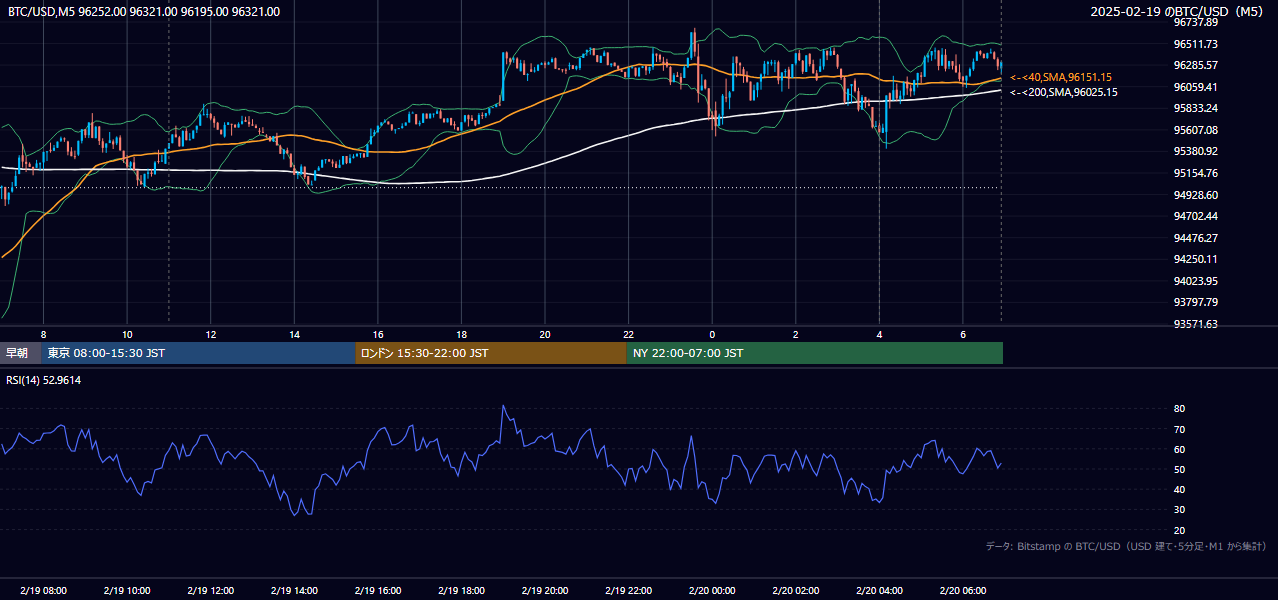Image resolution: width=1278 pixels, height=600 pixels.
Task: Click the price axis value 96285.57
Action: coord(1195,65)
